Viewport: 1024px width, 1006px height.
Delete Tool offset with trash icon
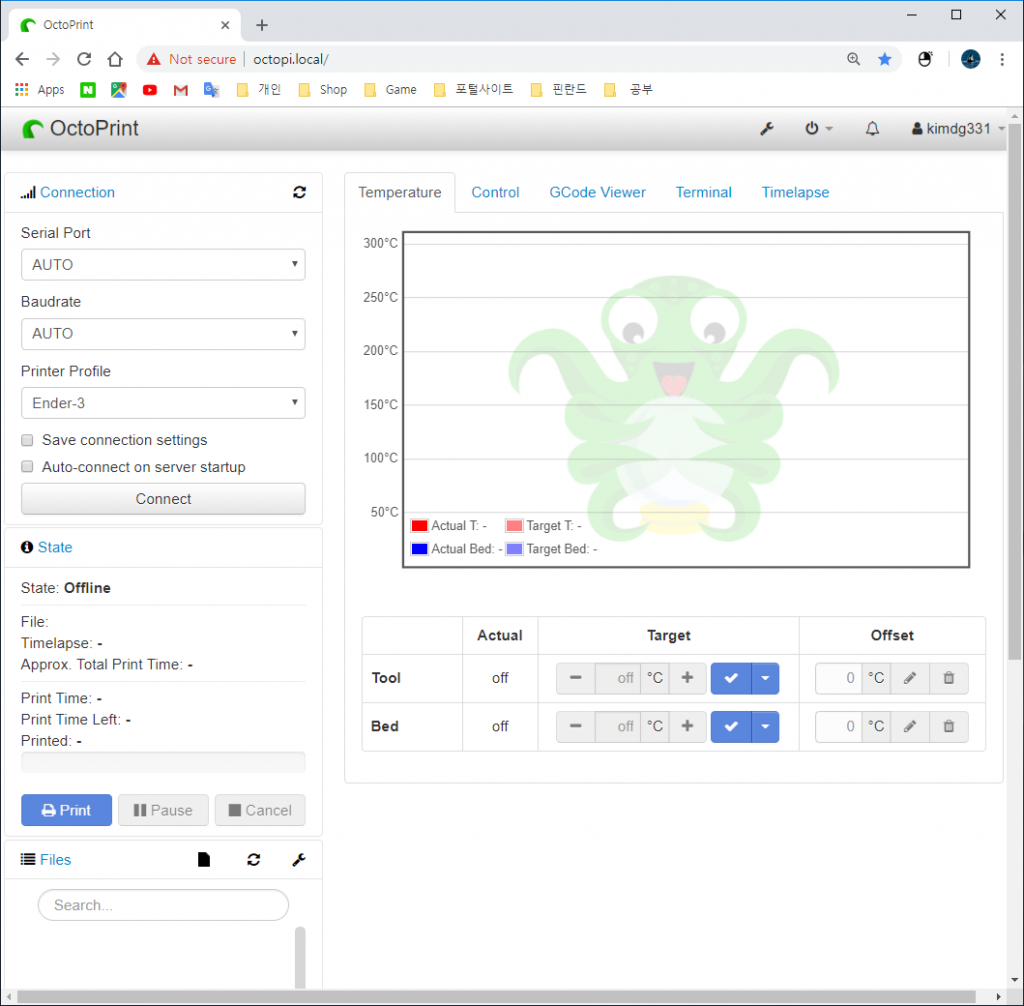coord(949,678)
